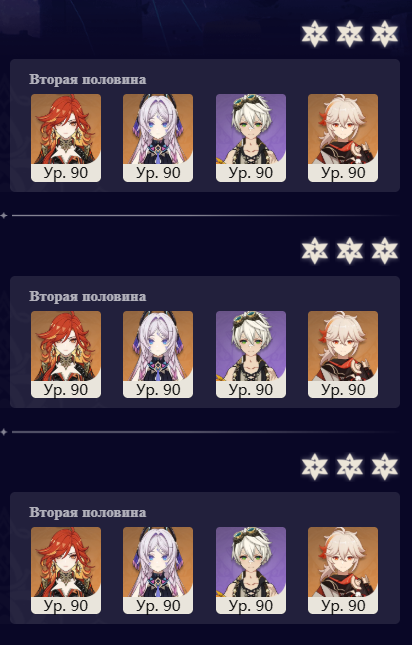Click Bennett's purple card in the top team
412x645 pixels.
click(251, 138)
